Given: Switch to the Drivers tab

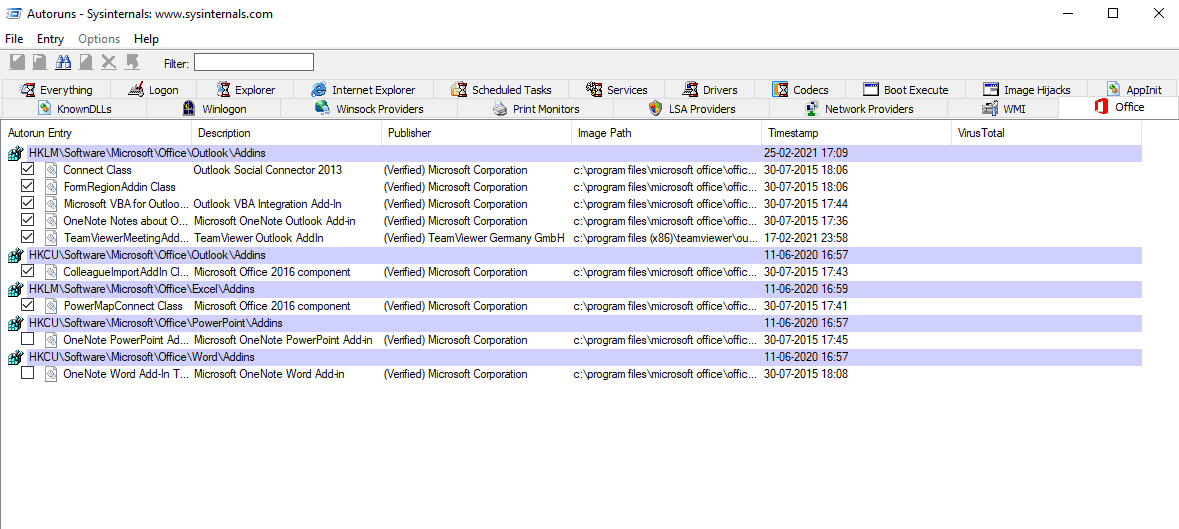Looking at the screenshot, I should coord(710,89).
